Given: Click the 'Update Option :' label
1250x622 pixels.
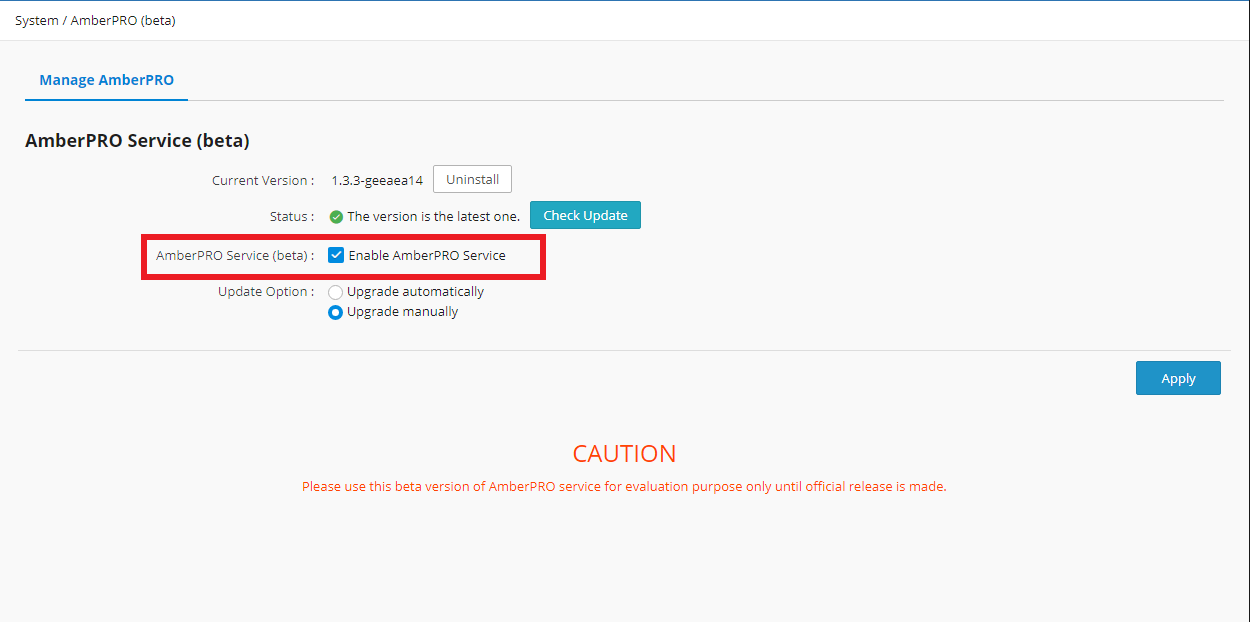Looking at the screenshot, I should (266, 292).
